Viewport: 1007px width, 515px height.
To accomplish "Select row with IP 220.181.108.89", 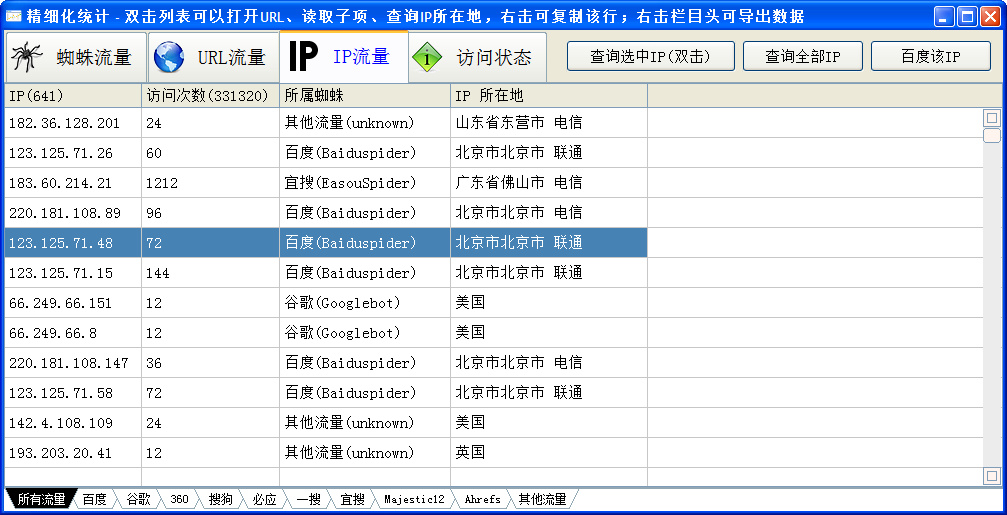I will (326, 213).
